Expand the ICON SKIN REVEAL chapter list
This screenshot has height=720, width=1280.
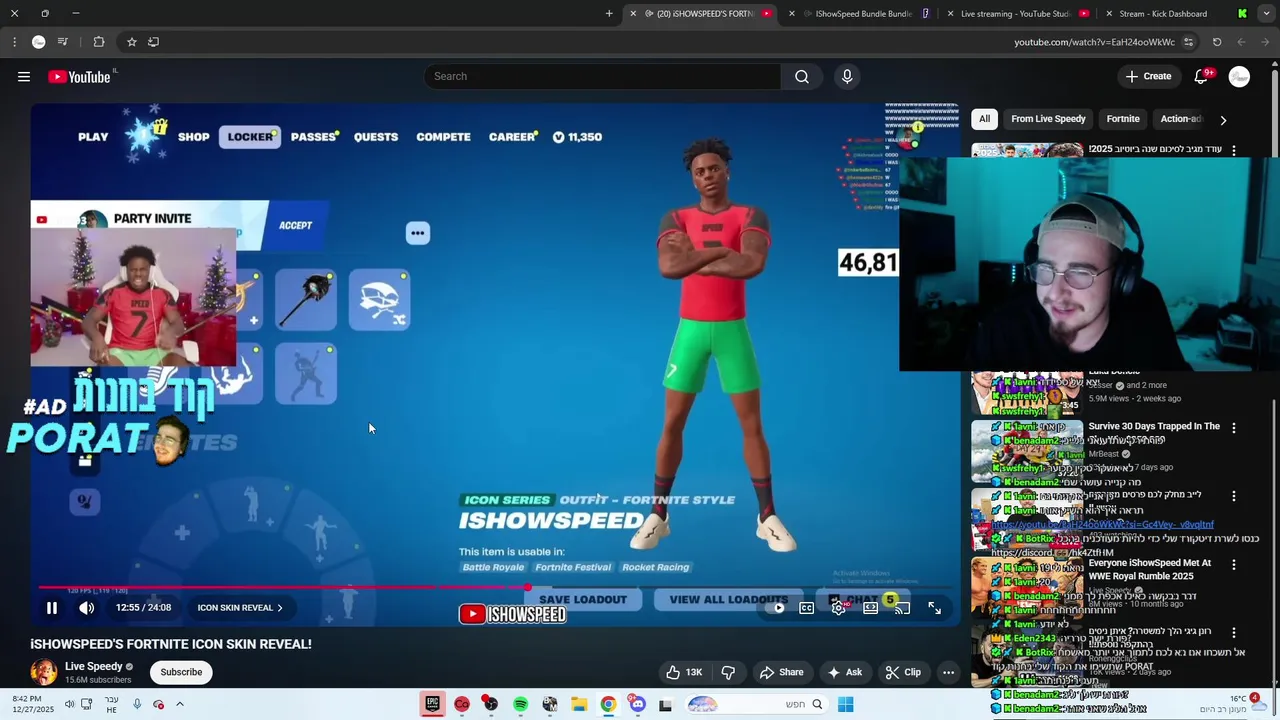coord(240,608)
